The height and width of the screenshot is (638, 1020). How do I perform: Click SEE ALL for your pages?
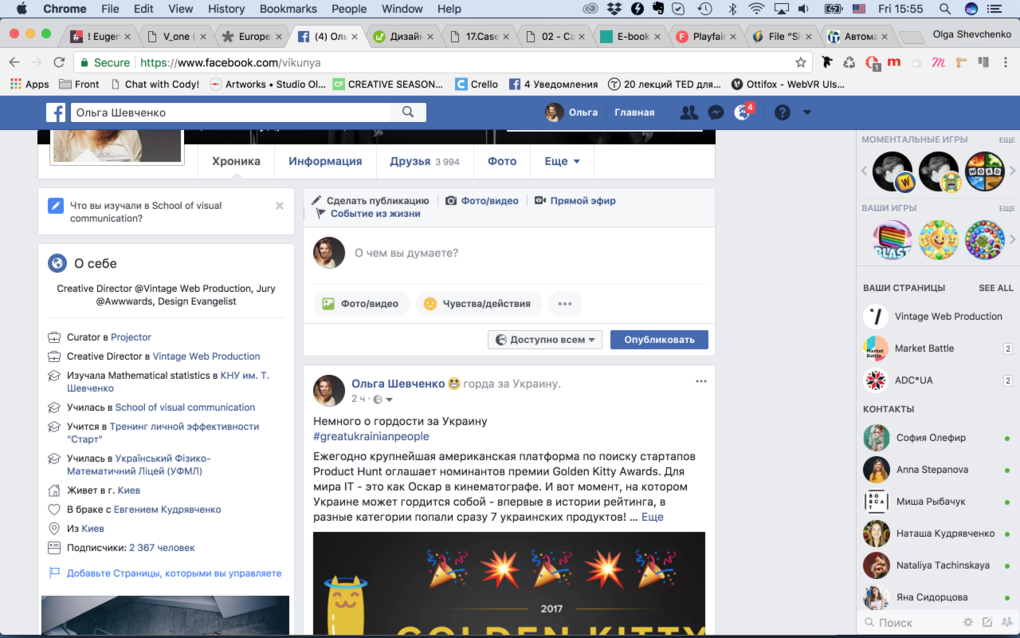tap(995, 287)
